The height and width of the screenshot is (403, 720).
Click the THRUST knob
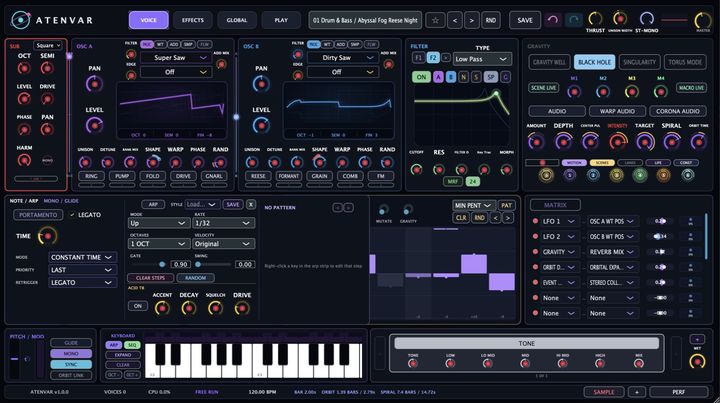pos(595,19)
